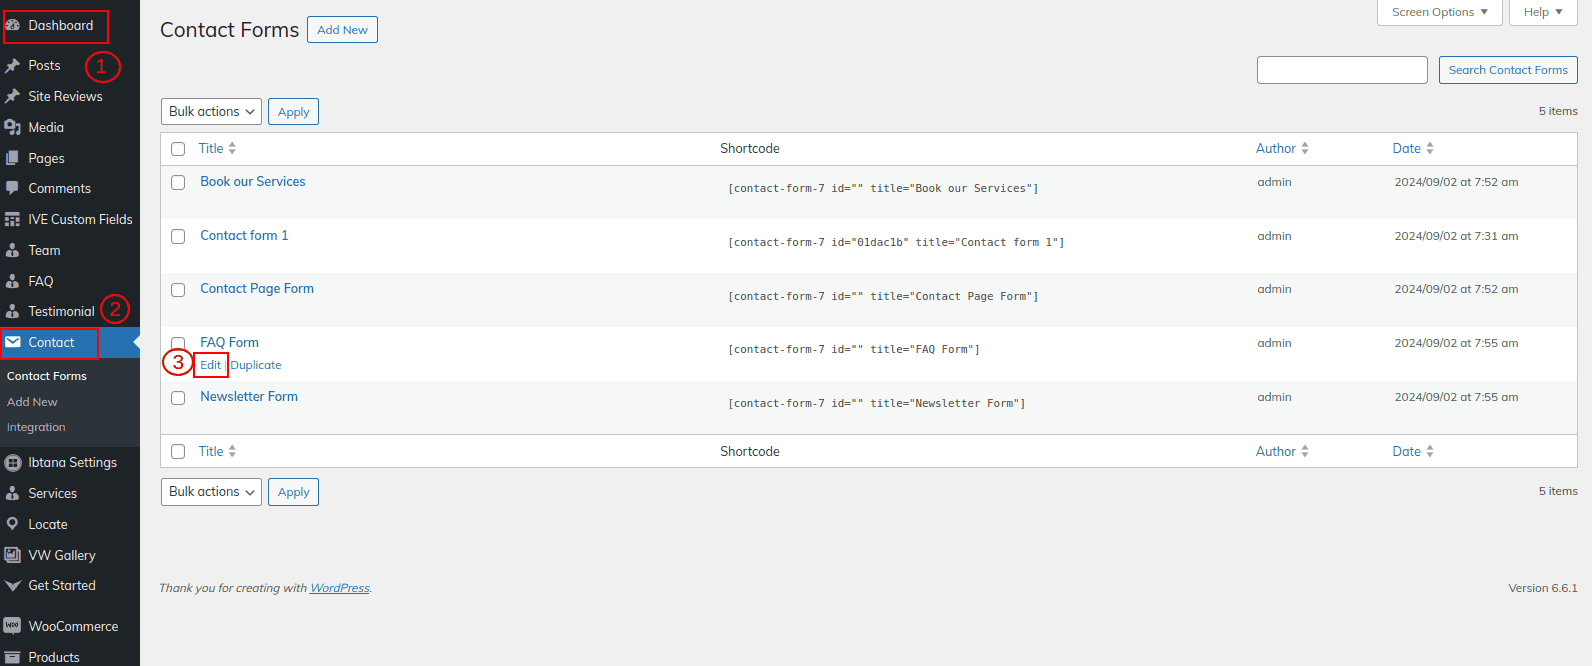Click Edit link under FAQ Form
Screen dimensions: 1592x666
click(x=210, y=365)
